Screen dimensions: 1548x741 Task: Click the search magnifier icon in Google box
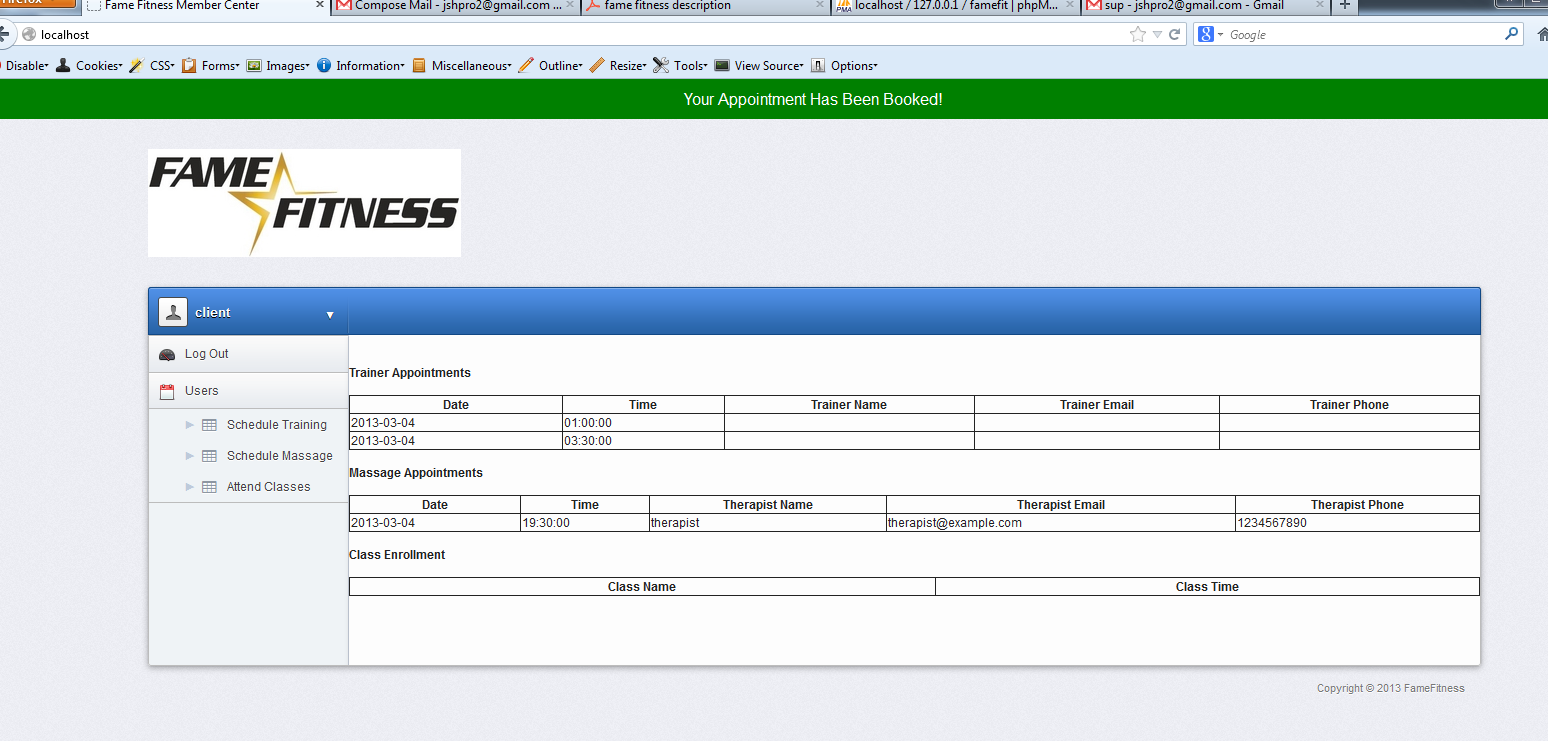click(1511, 34)
